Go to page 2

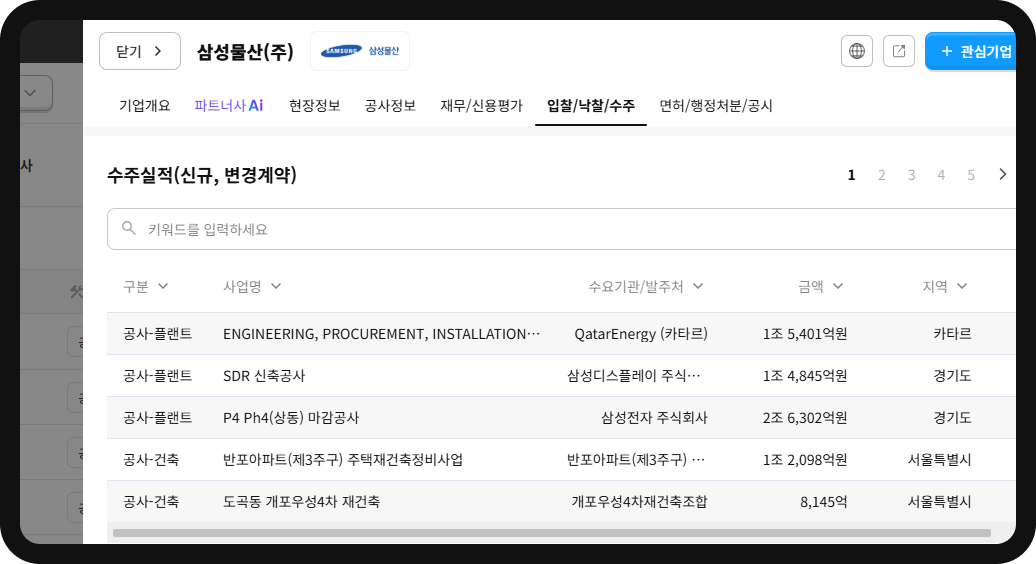pyautogui.click(x=881, y=175)
